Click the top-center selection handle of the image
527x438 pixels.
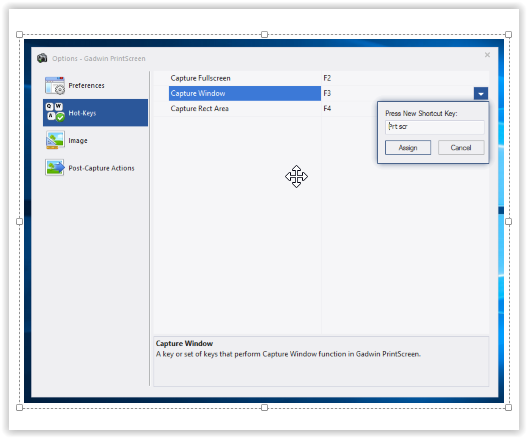264,34
